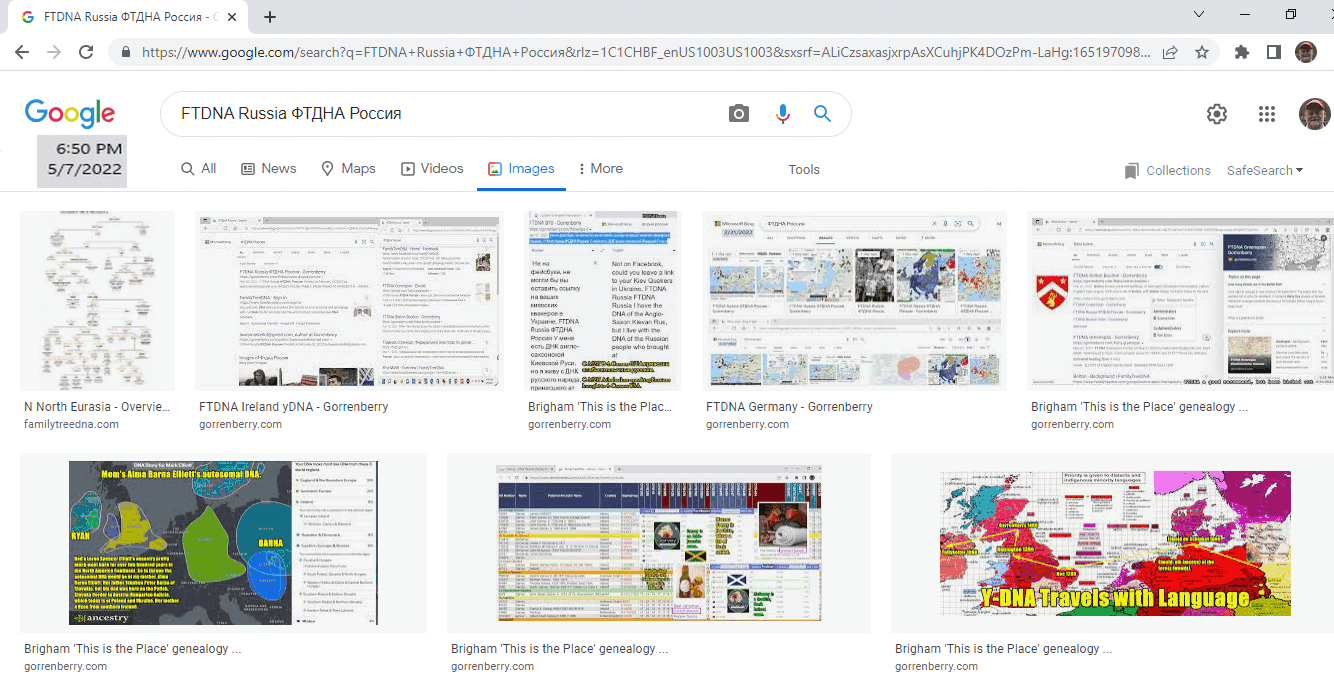Open Google quick settings gear
The image size is (1334, 689).
1217,114
